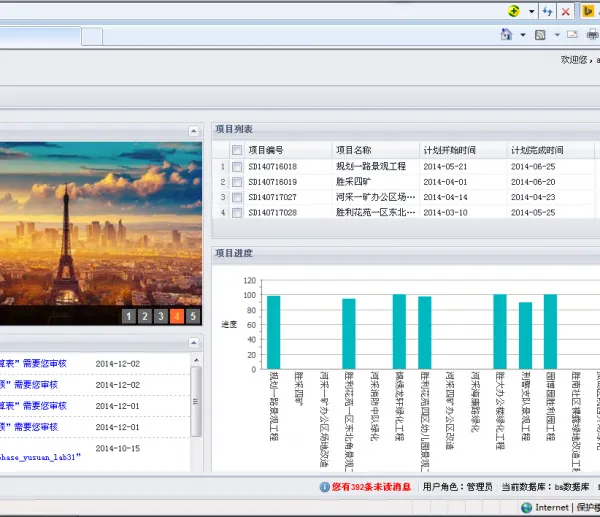
Task: Click the Bing search icon
Action: click(587, 11)
